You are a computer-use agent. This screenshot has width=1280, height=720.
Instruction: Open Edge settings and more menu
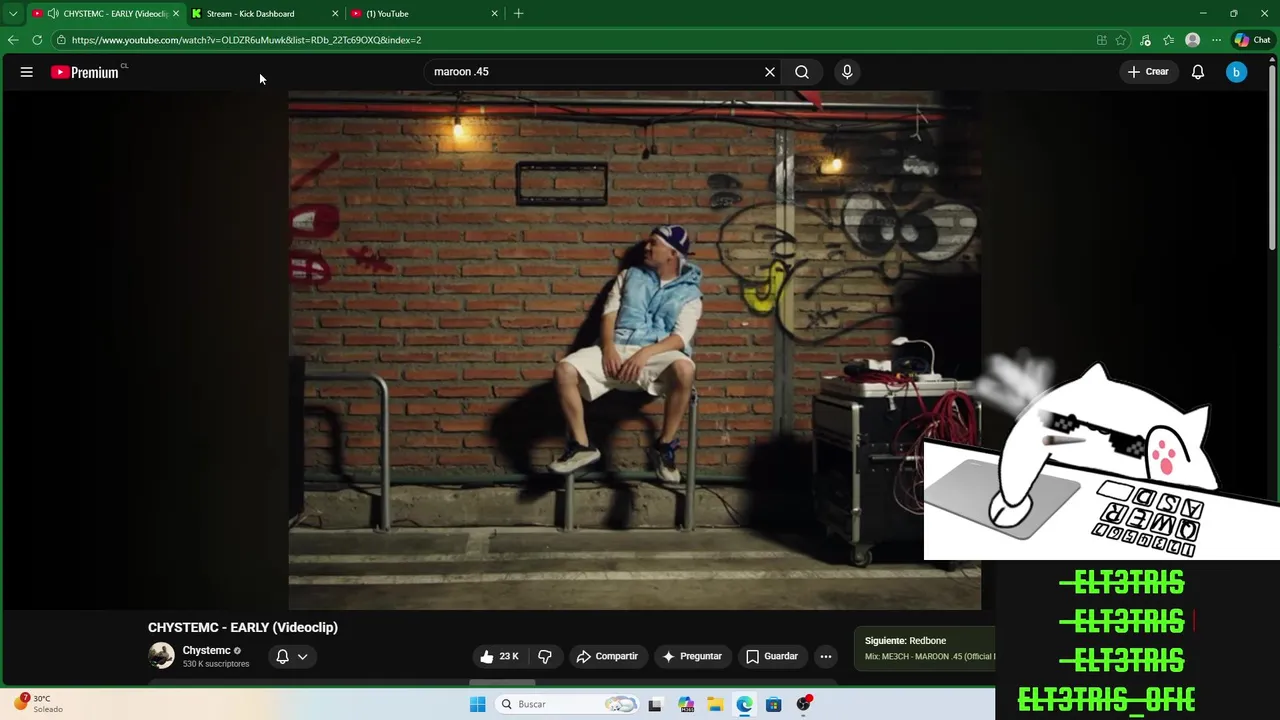click(1216, 40)
